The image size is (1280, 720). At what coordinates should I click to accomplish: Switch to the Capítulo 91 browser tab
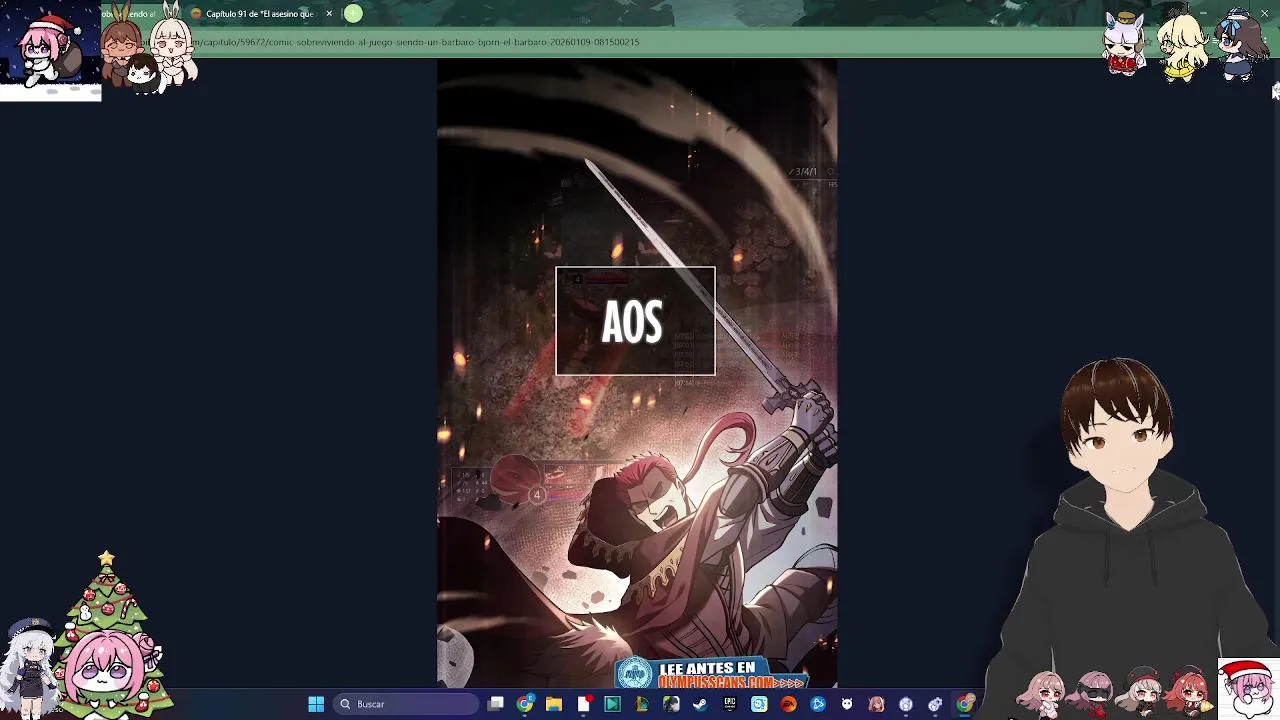click(260, 14)
